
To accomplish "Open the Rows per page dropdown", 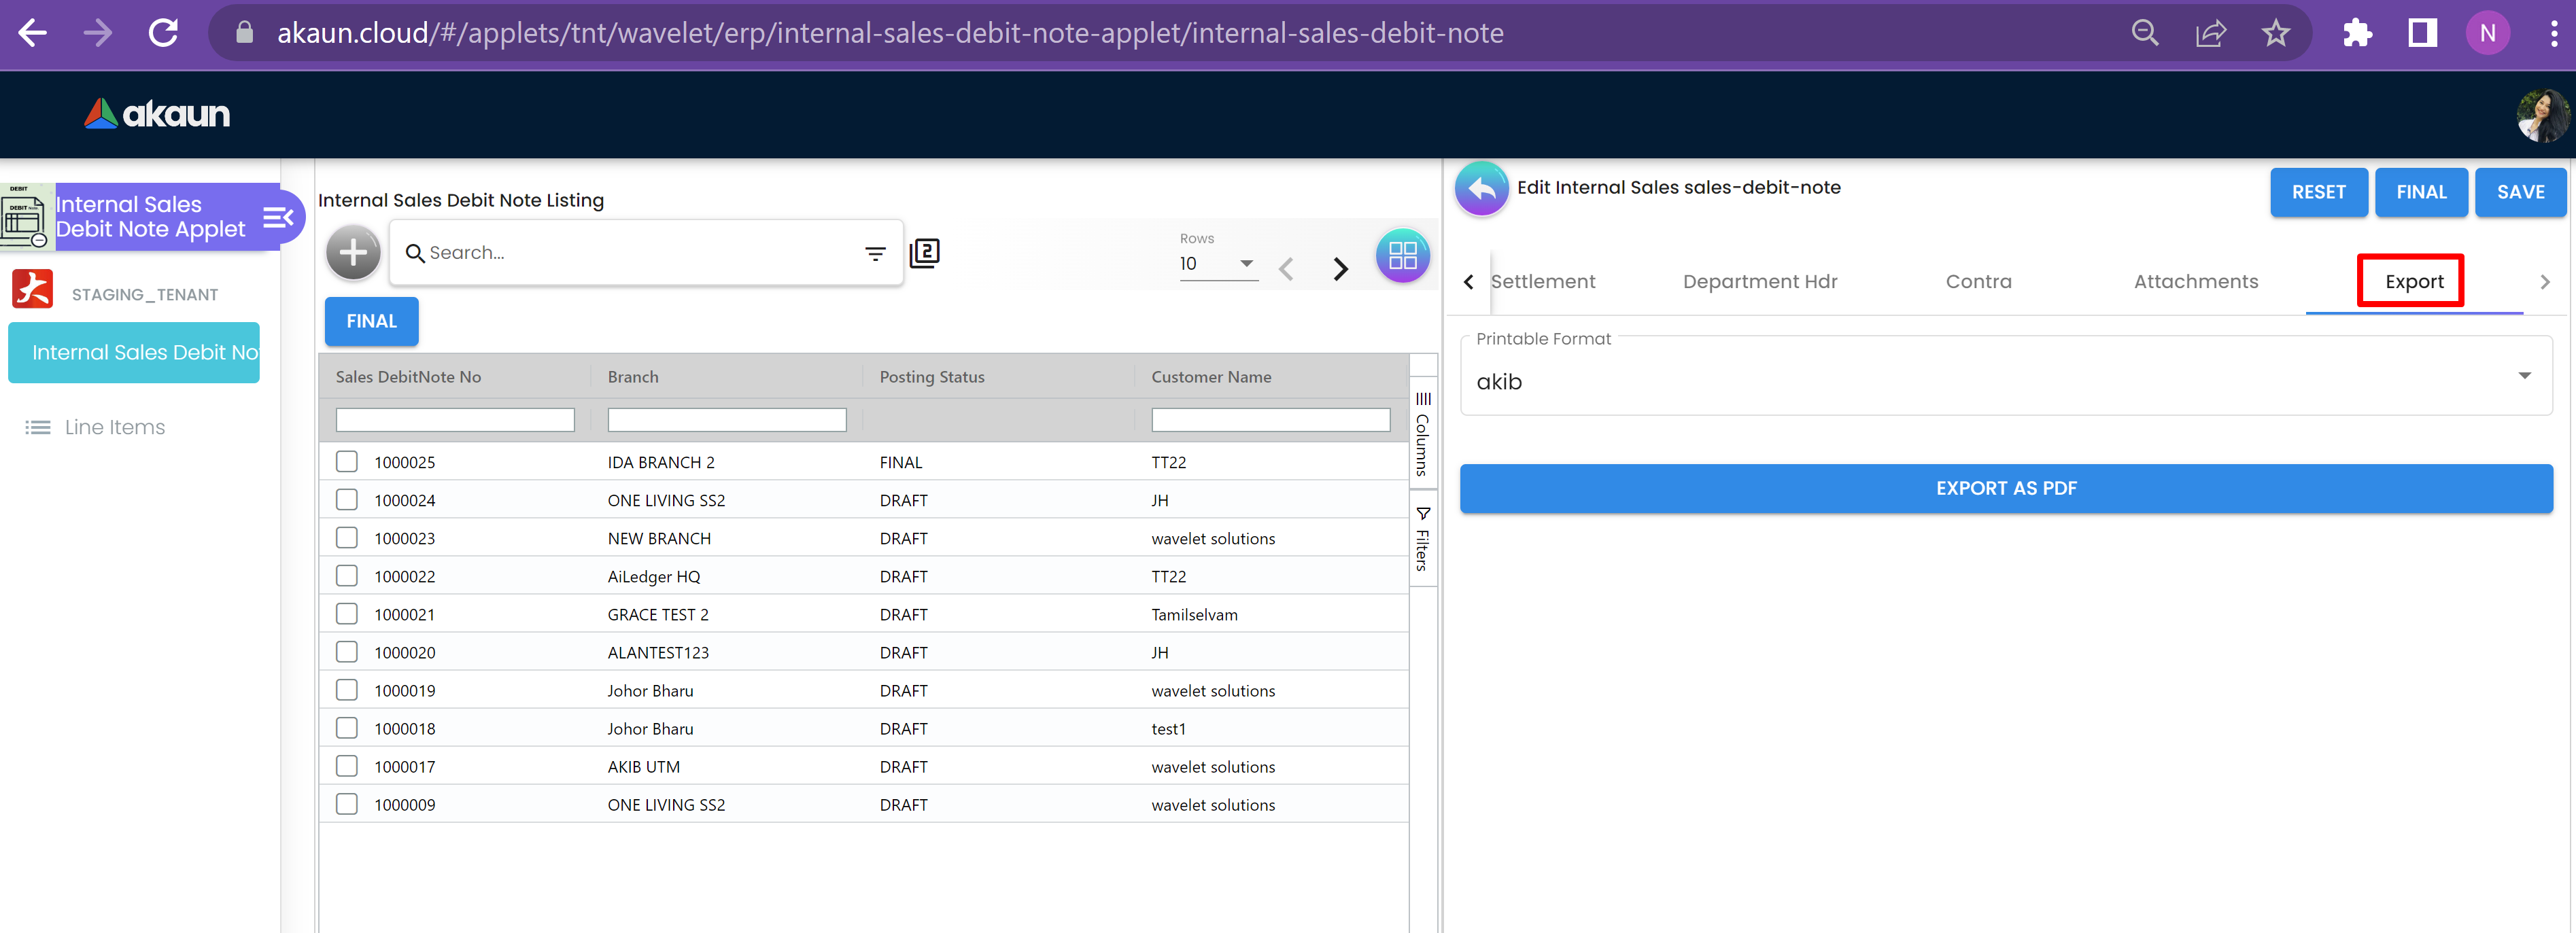I will click(1217, 264).
